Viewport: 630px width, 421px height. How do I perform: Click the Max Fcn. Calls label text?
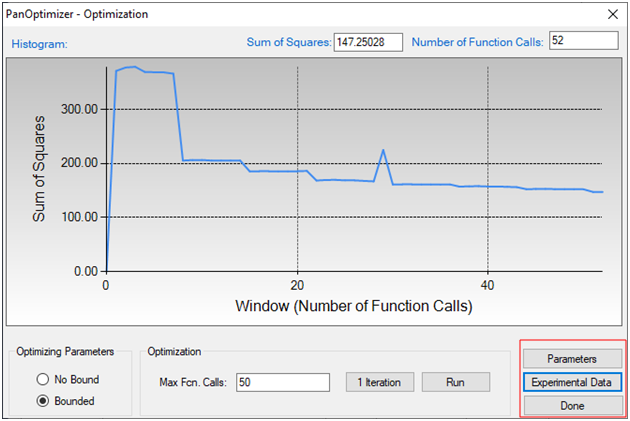(x=193, y=382)
